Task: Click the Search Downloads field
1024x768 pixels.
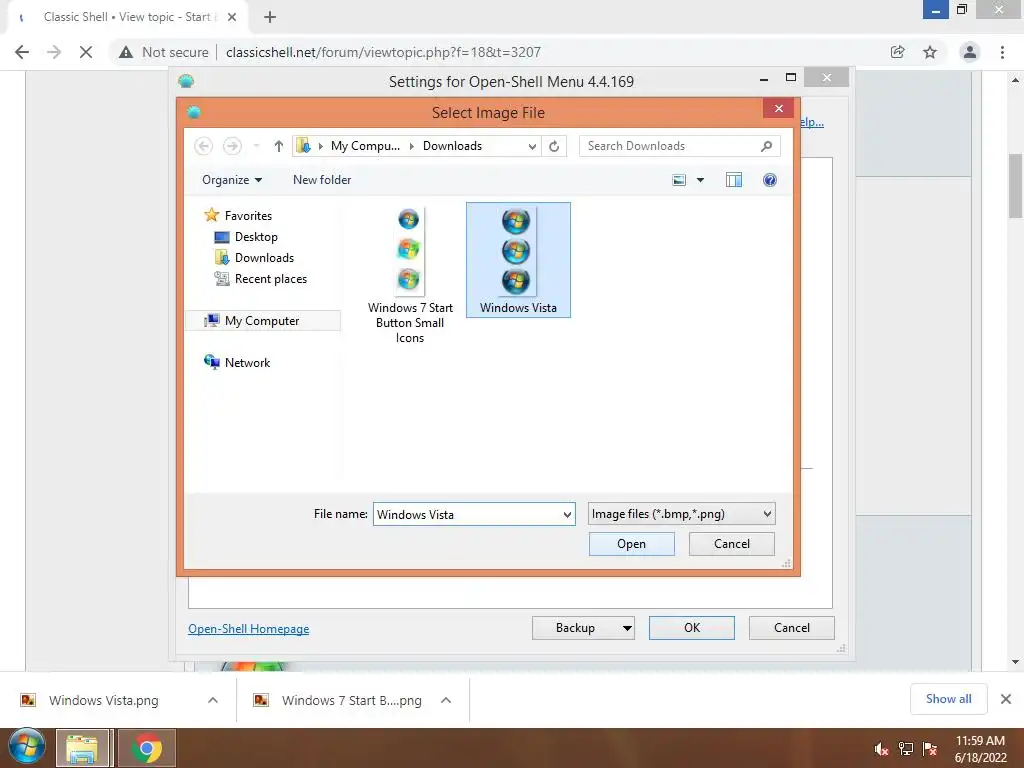Action: coord(679,146)
